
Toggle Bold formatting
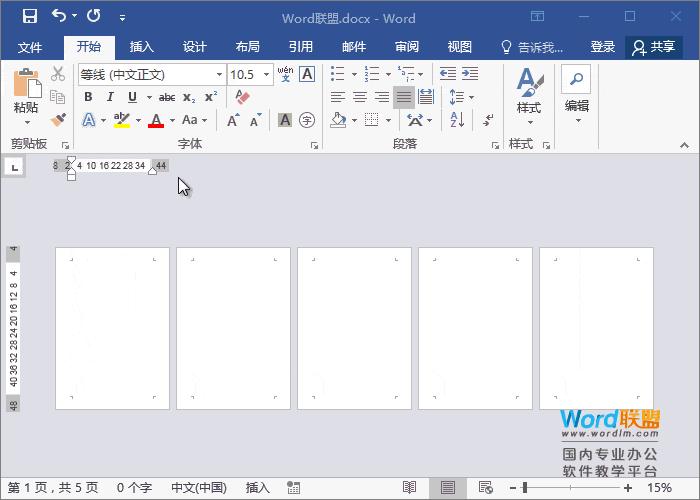(x=88, y=97)
